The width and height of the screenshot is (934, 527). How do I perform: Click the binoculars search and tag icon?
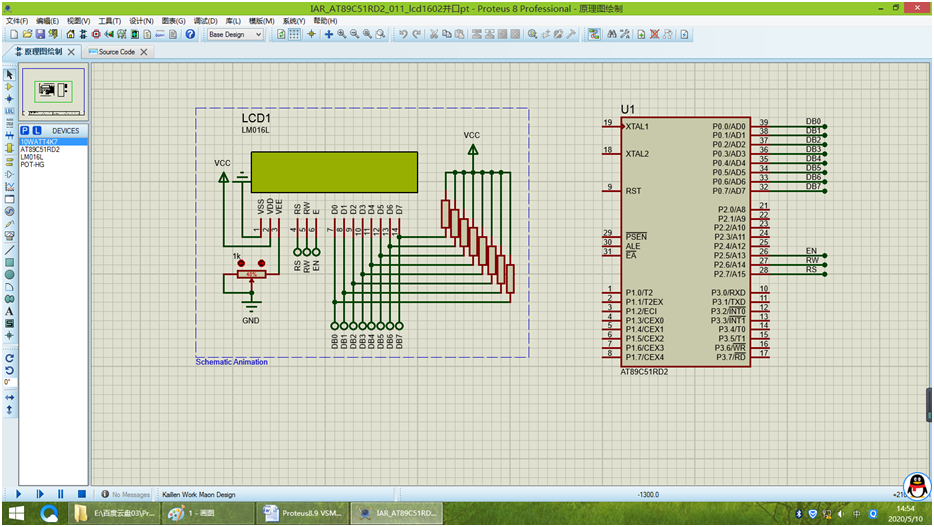click(x=612, y=34)
